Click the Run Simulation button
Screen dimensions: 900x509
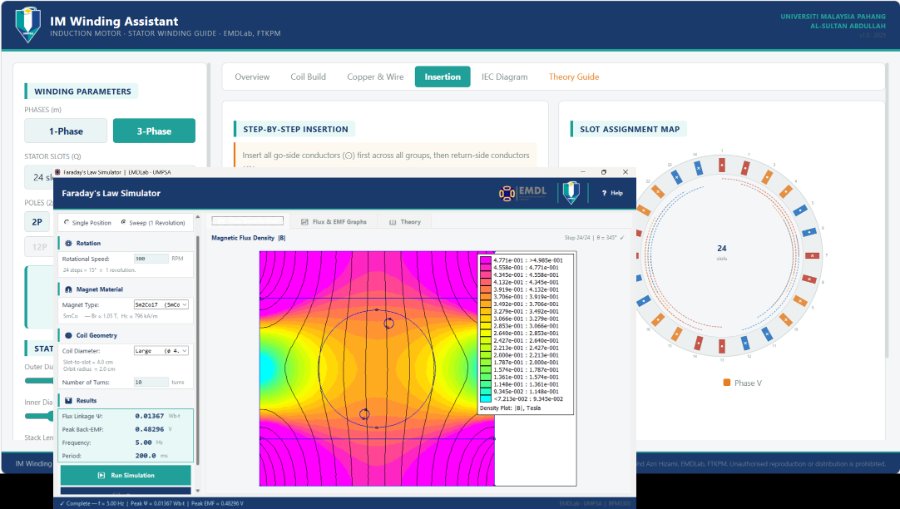pyautogui.click(x=126, y=475)
